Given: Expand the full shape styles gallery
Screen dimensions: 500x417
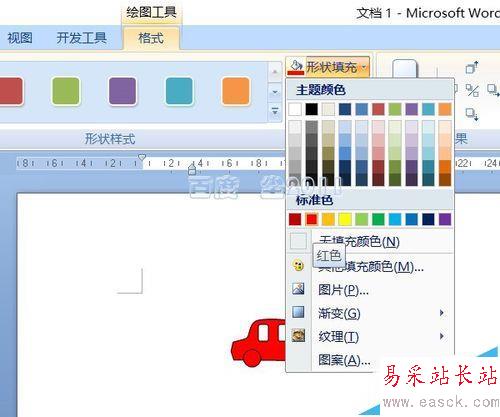Looking at the screenshot, I should point(275,112).
